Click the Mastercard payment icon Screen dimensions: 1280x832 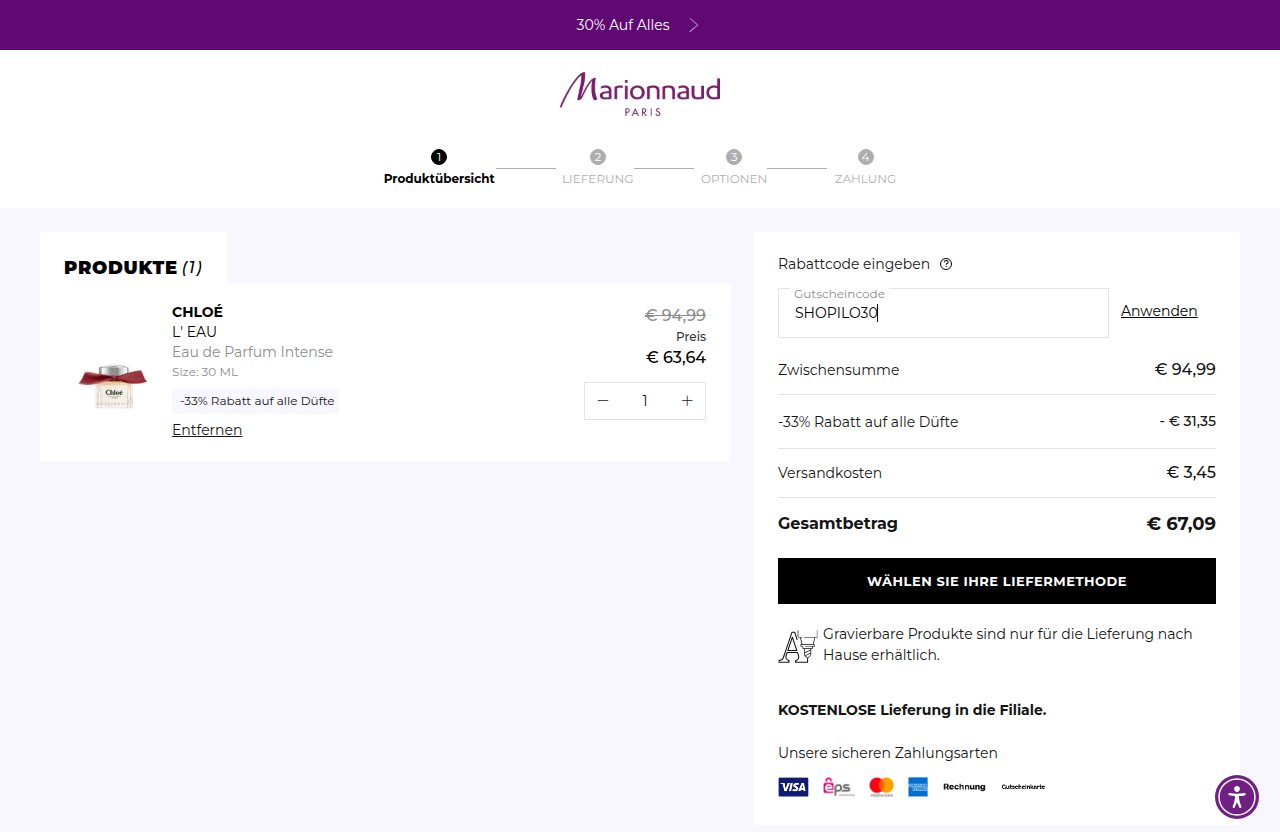pyautogui.click(x=881, y=787)
